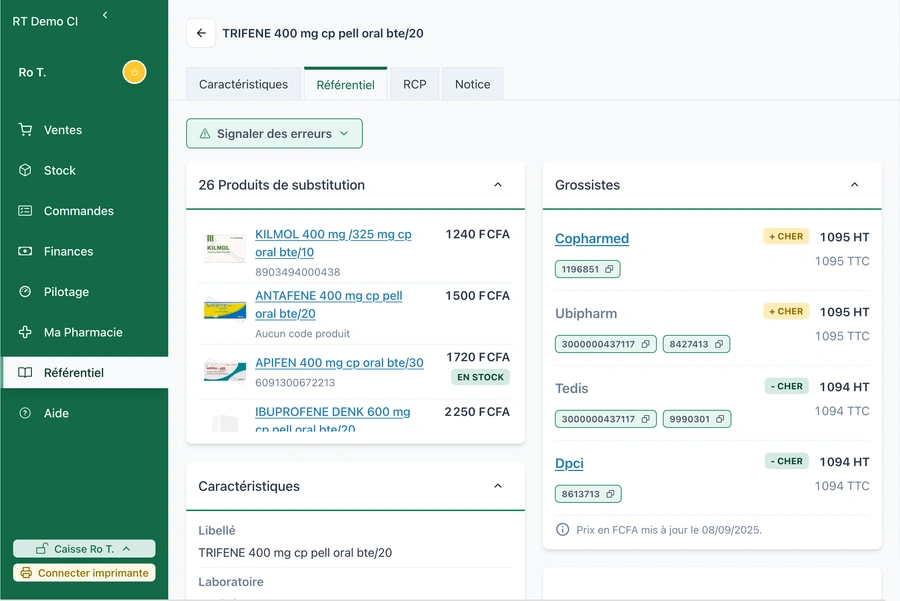The height and width of the screenshot is (601, 900).
Task: Click the back arrow button
Action: [x=201, y=33]
